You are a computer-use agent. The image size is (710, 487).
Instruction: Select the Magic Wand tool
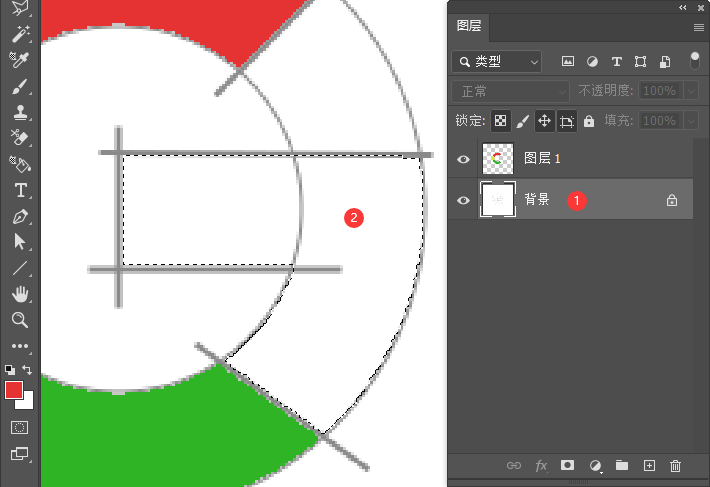[20, 34]
